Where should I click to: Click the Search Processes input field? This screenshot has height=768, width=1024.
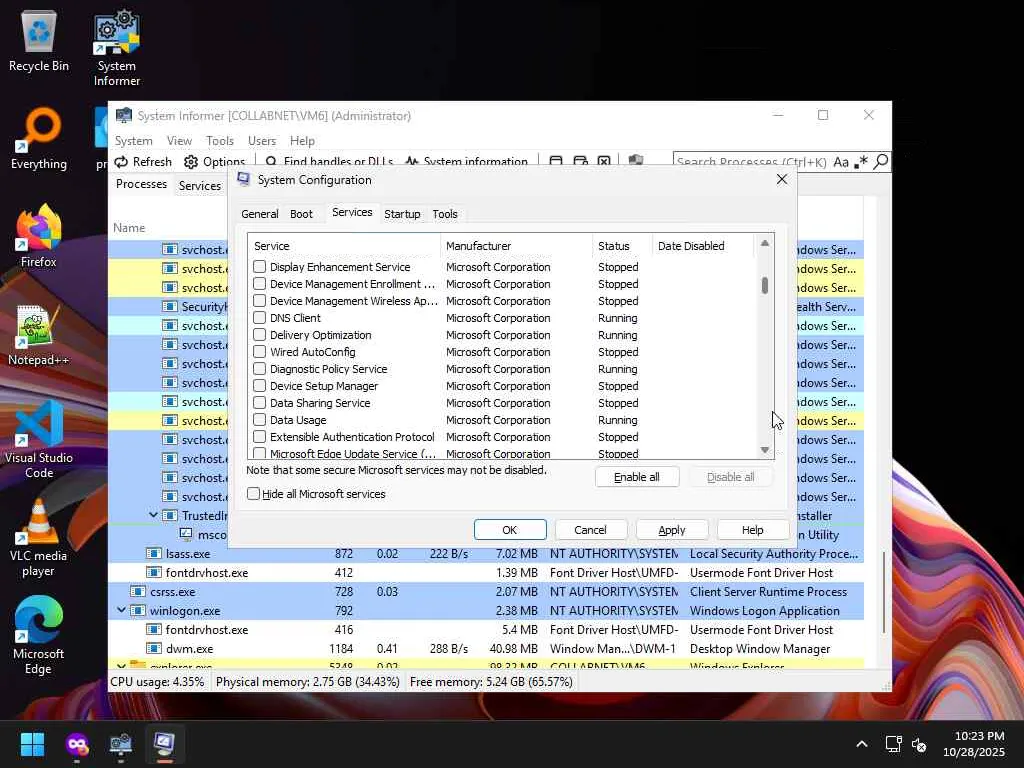coord(751,161)
